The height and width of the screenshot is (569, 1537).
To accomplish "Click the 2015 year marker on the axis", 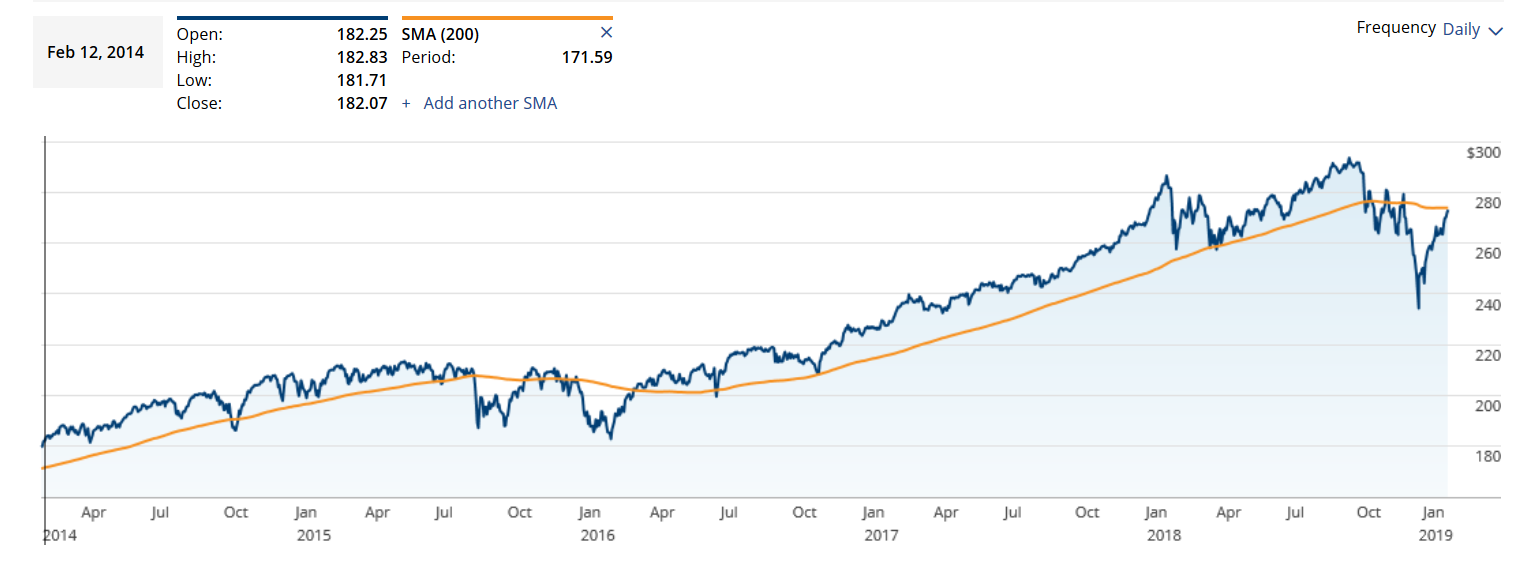I will [x=313, y=535].
